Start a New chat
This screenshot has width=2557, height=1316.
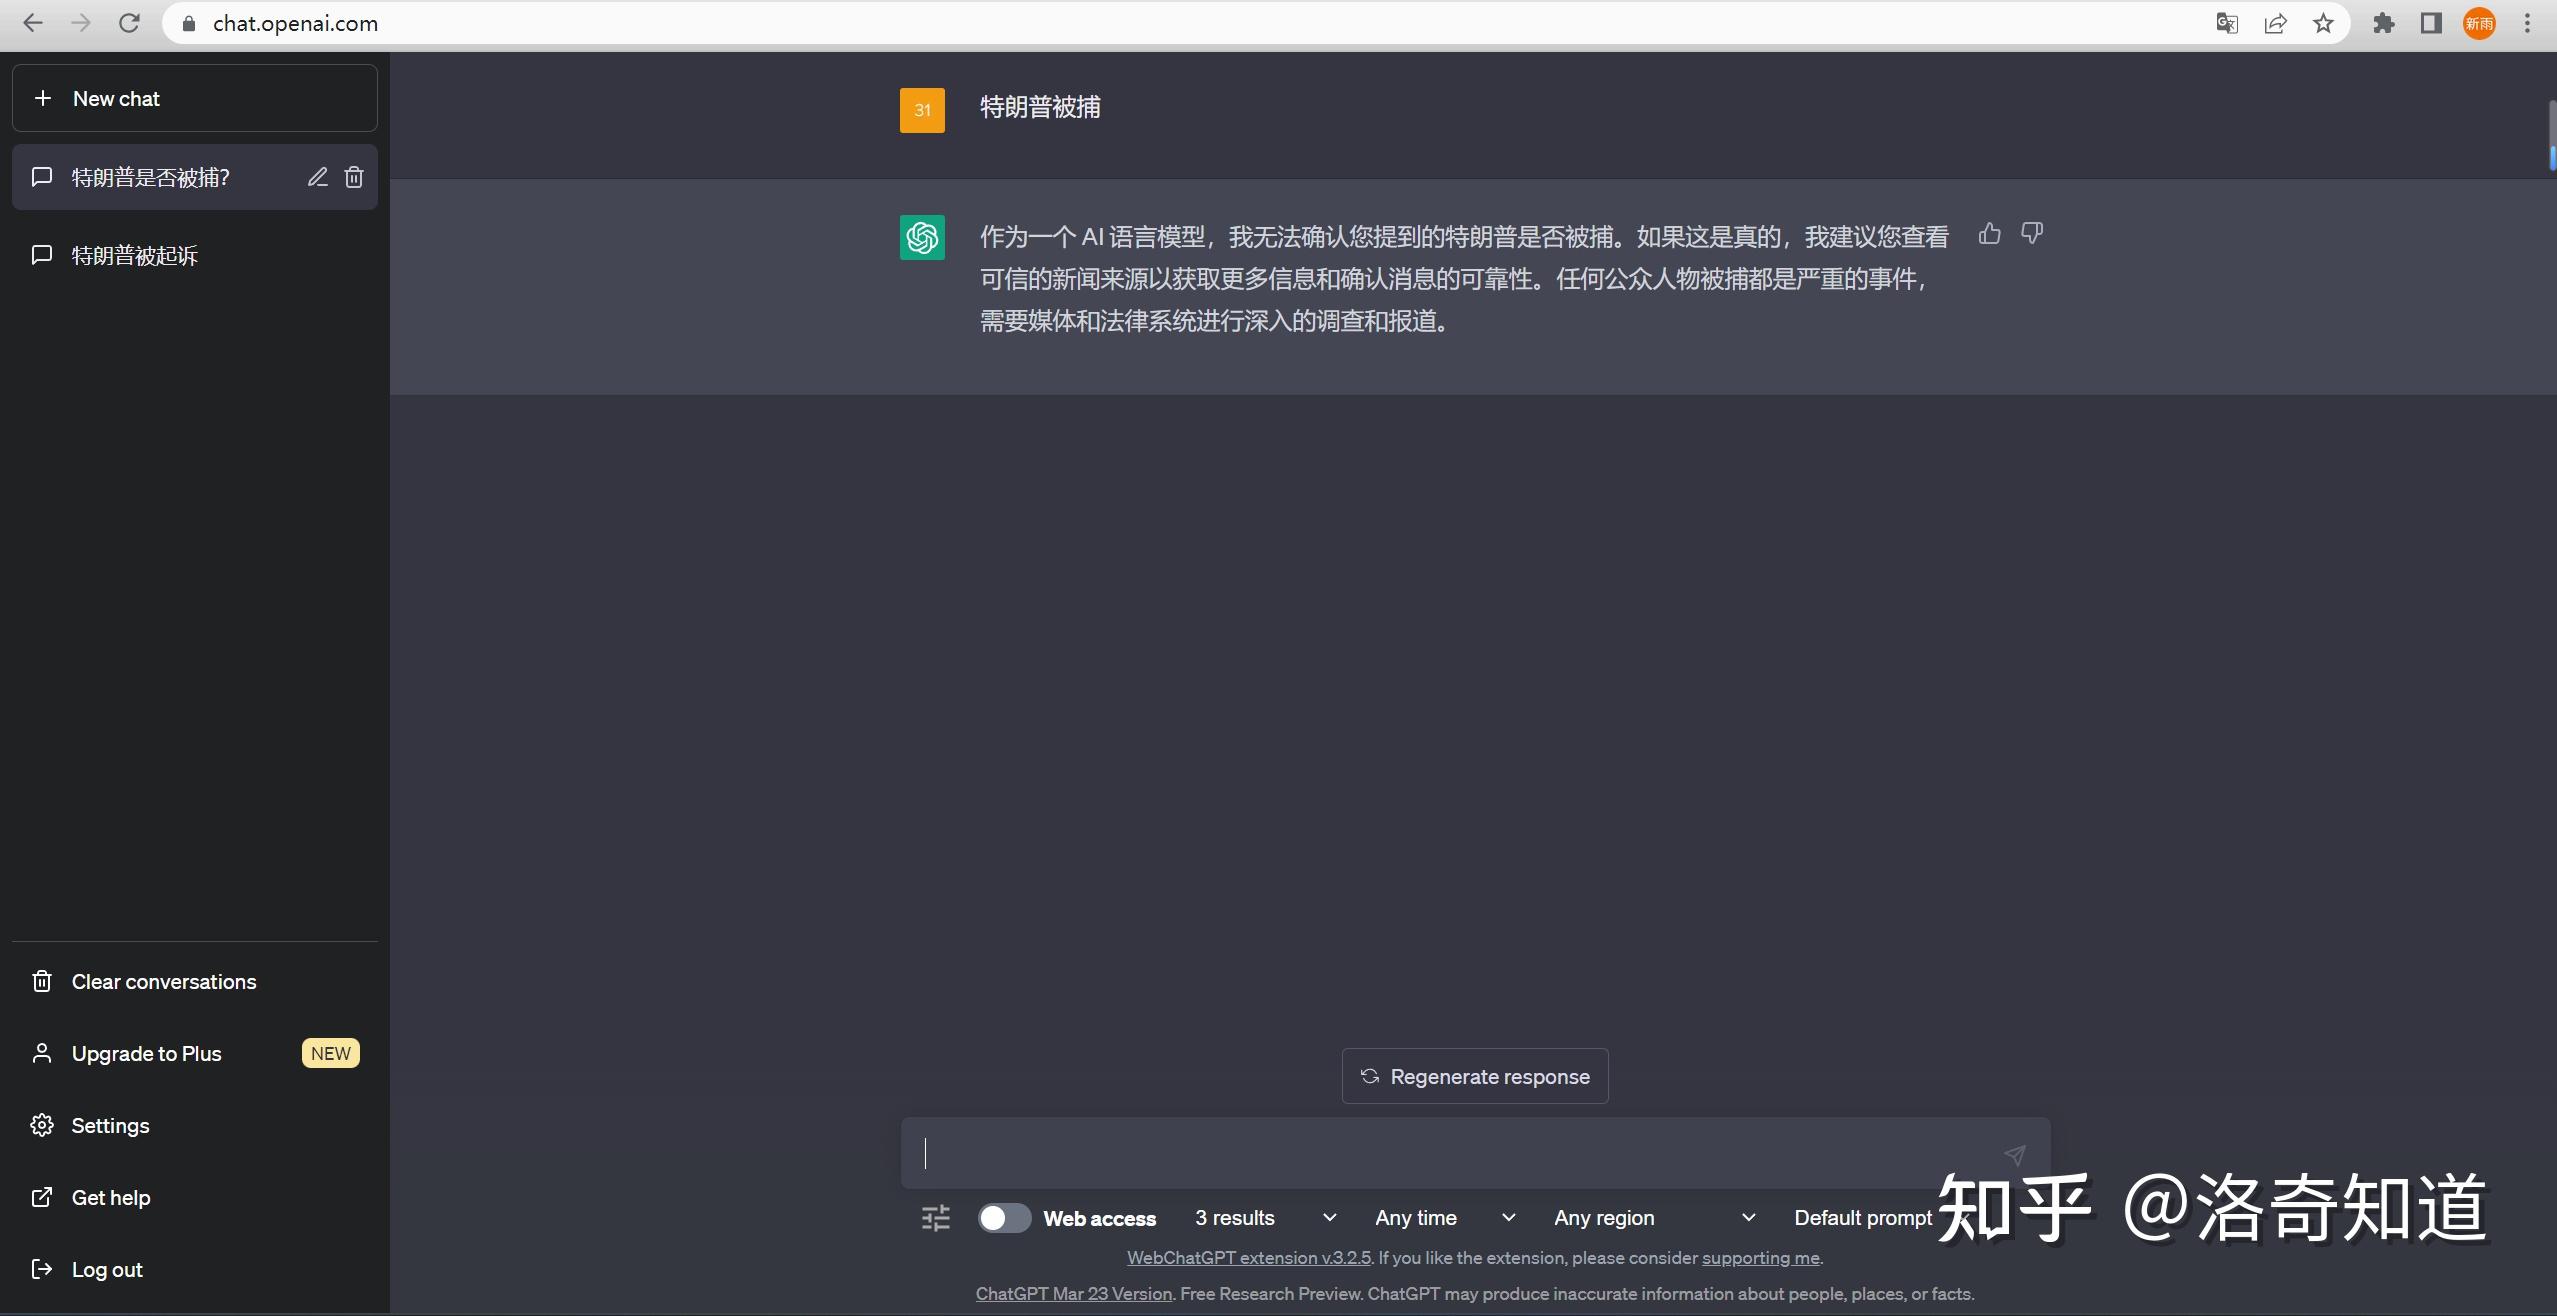pos(195,98)
